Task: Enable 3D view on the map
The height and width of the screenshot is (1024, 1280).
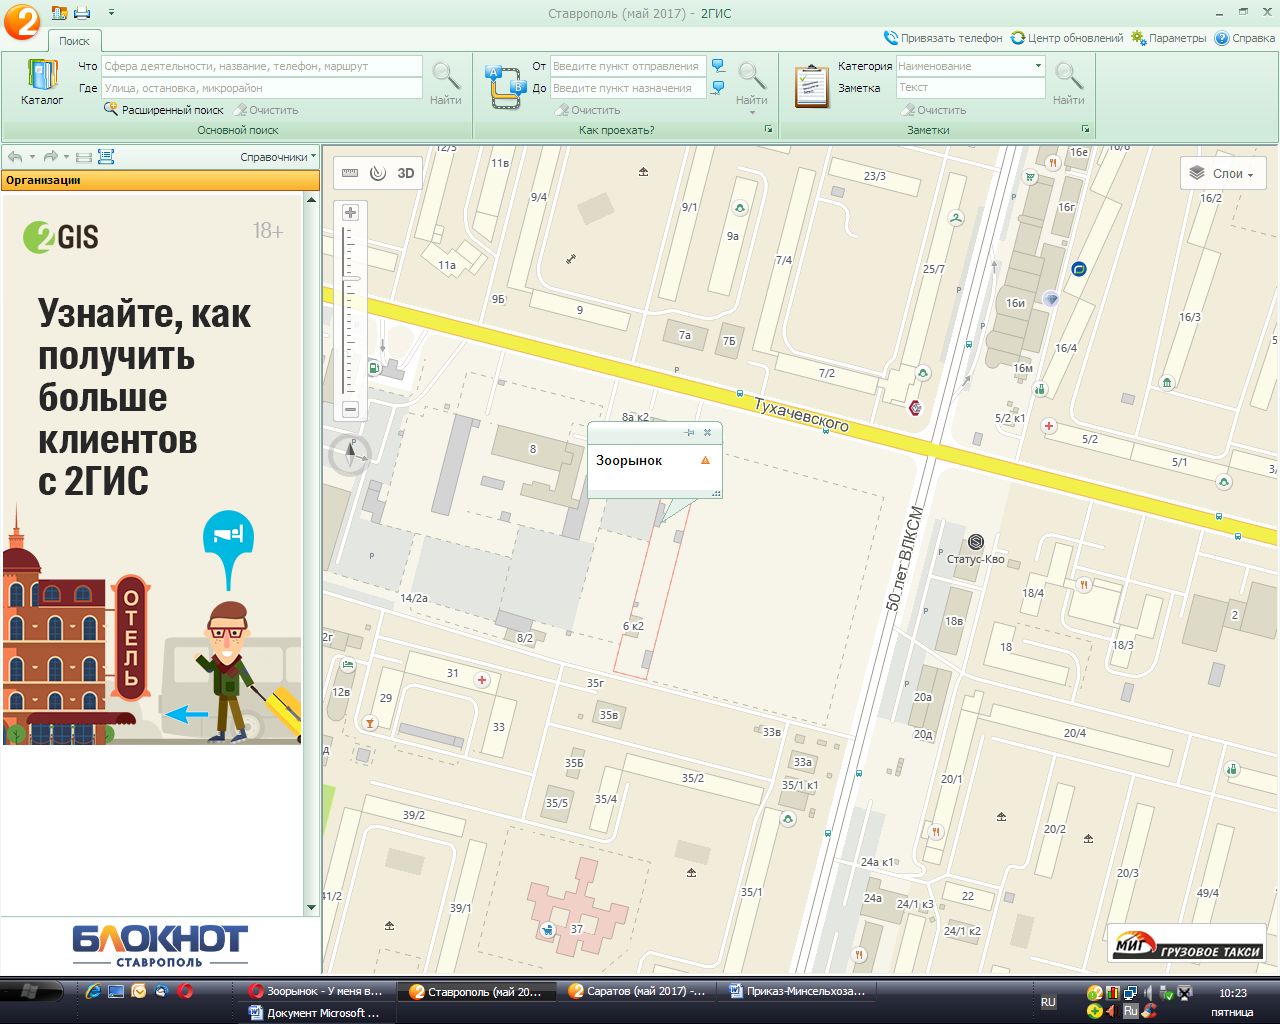Action: point(404,172)
